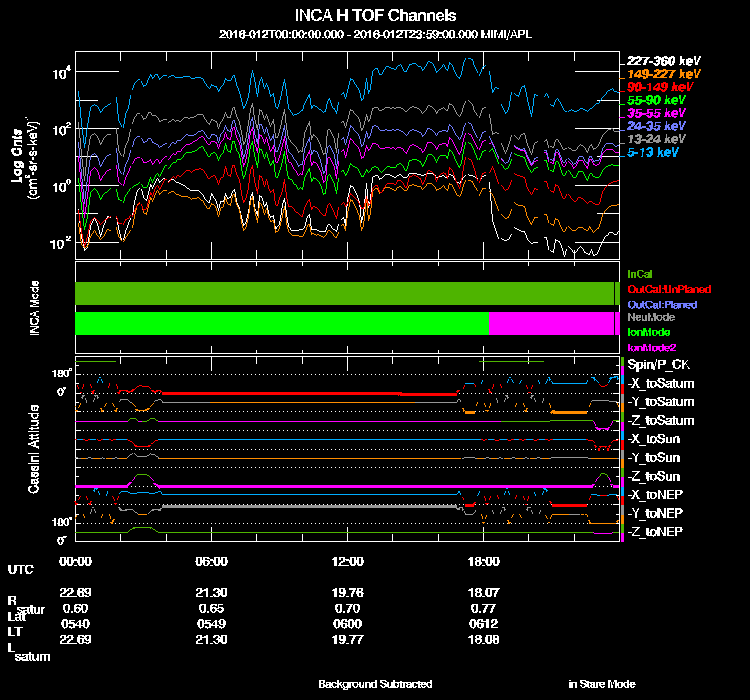The height and width of the screenshot is (700, 750).
Task: Select the 149-227 keV legend entry
Action: click(x=663, y=74)
